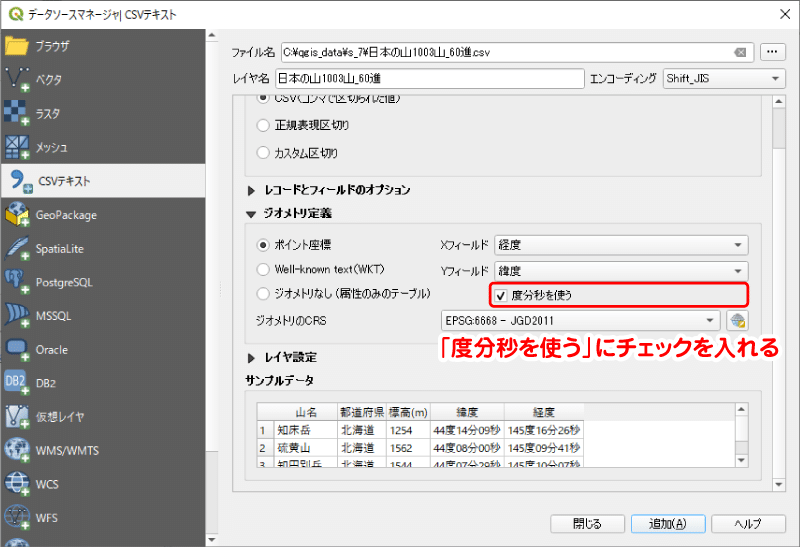Click the 閉じる button
800x547 pixels.
(x=587, y=524)
